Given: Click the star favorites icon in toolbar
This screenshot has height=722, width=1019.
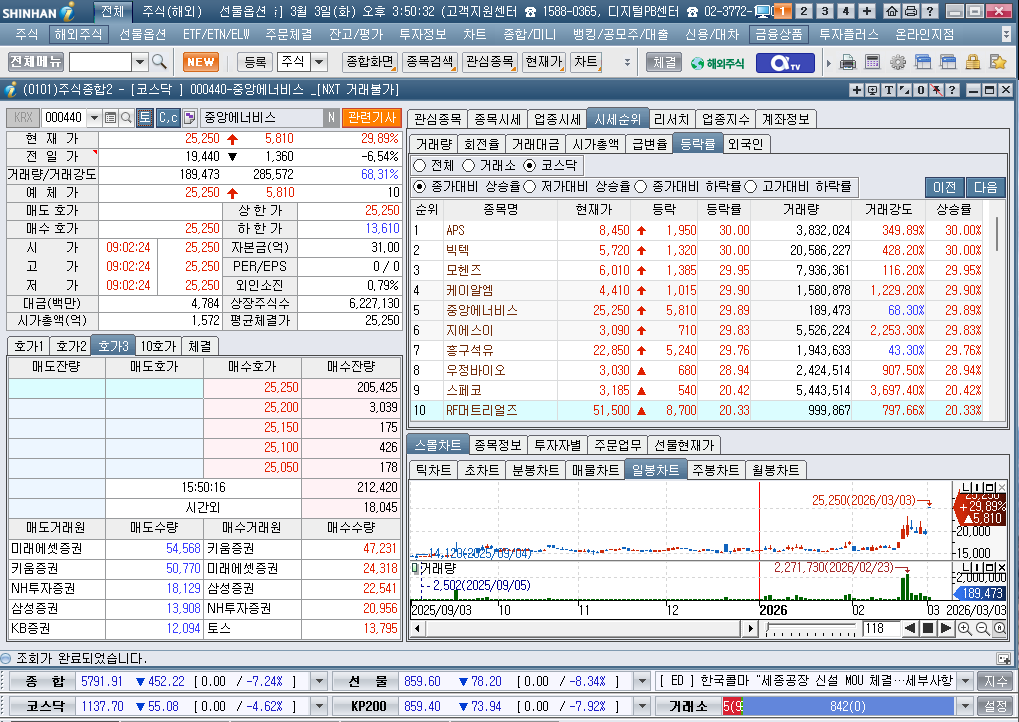Looking at the screenshot, I should click(x=998, y=62).
